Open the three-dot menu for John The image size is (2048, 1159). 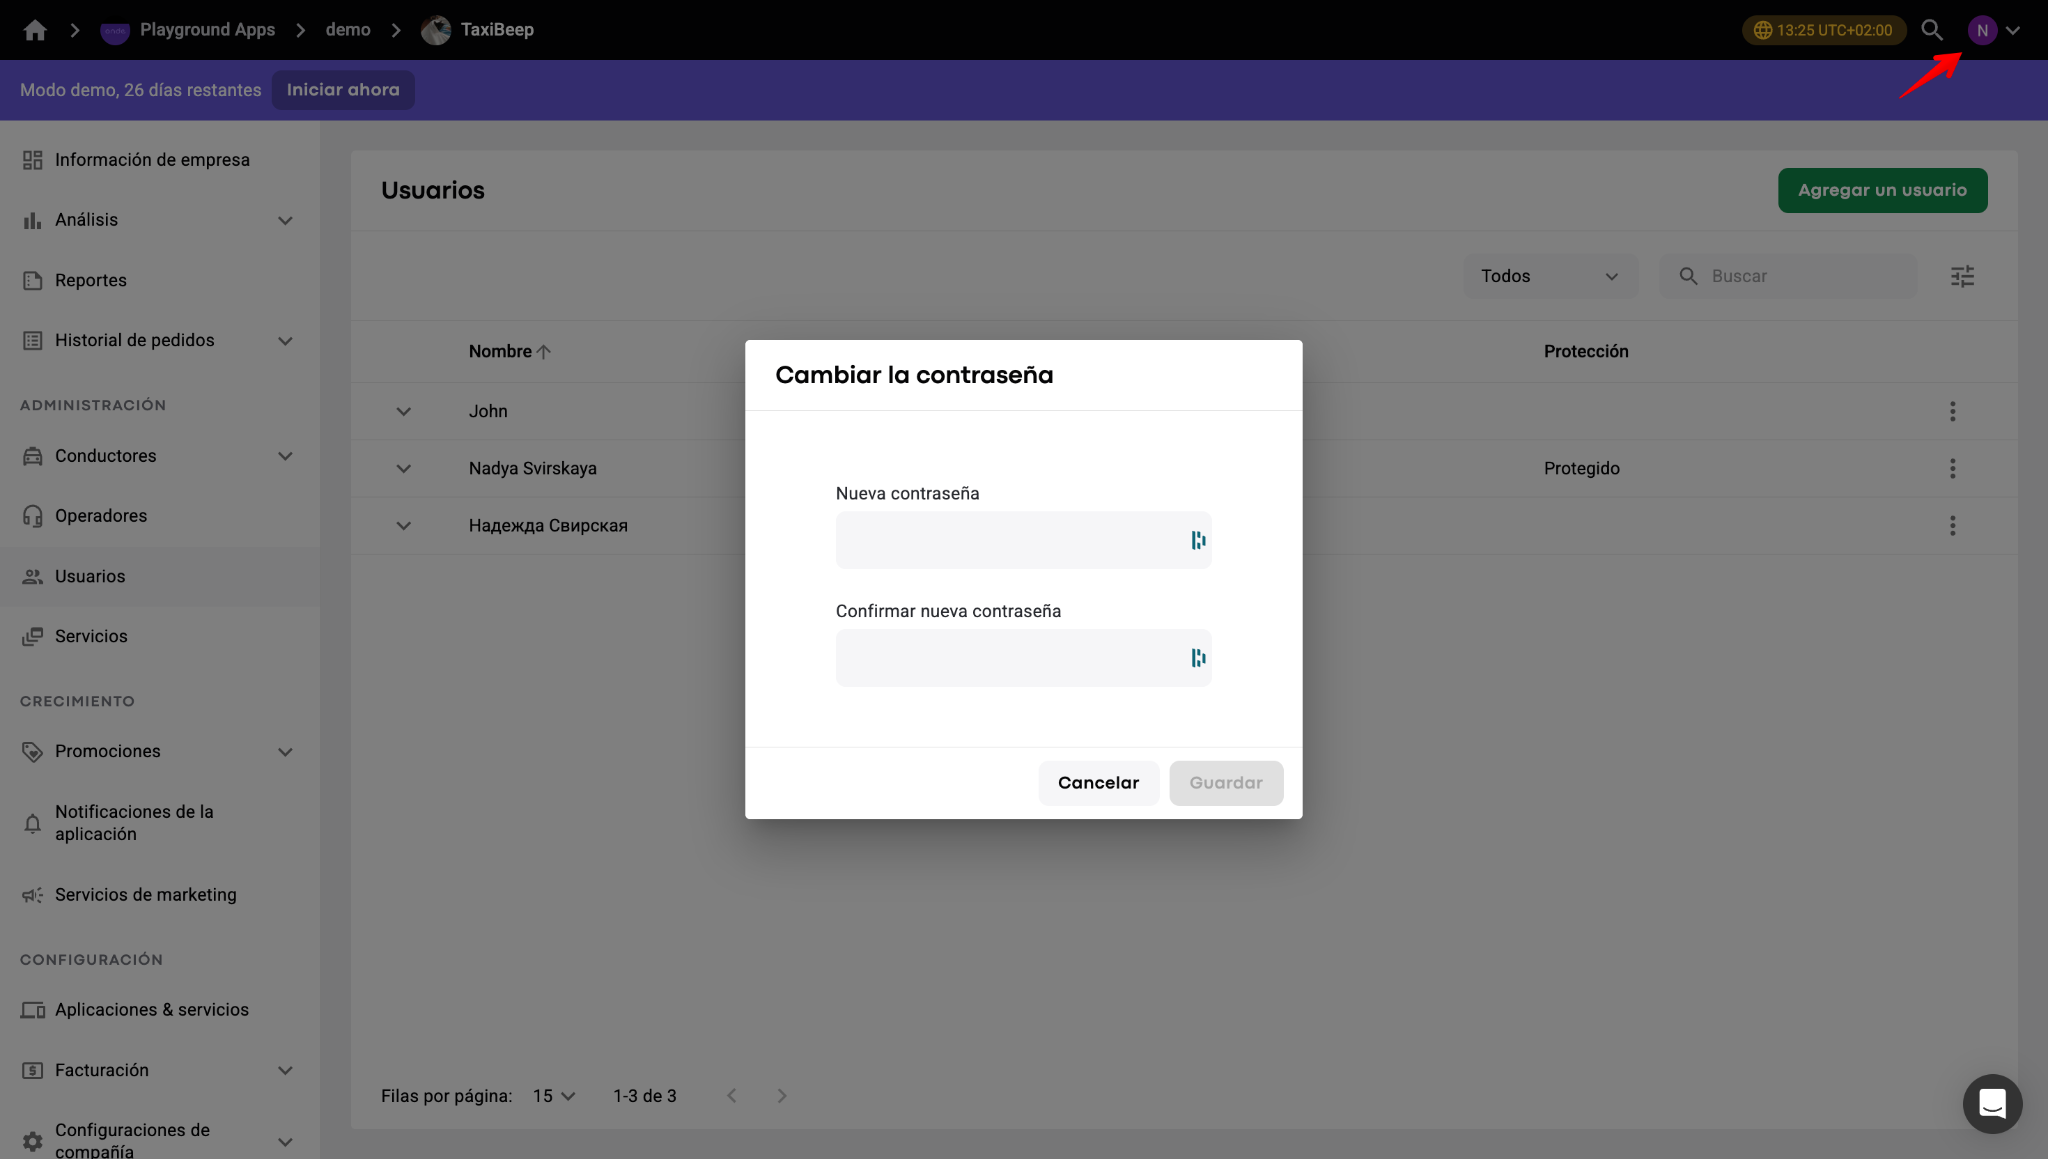(1952, 411)
